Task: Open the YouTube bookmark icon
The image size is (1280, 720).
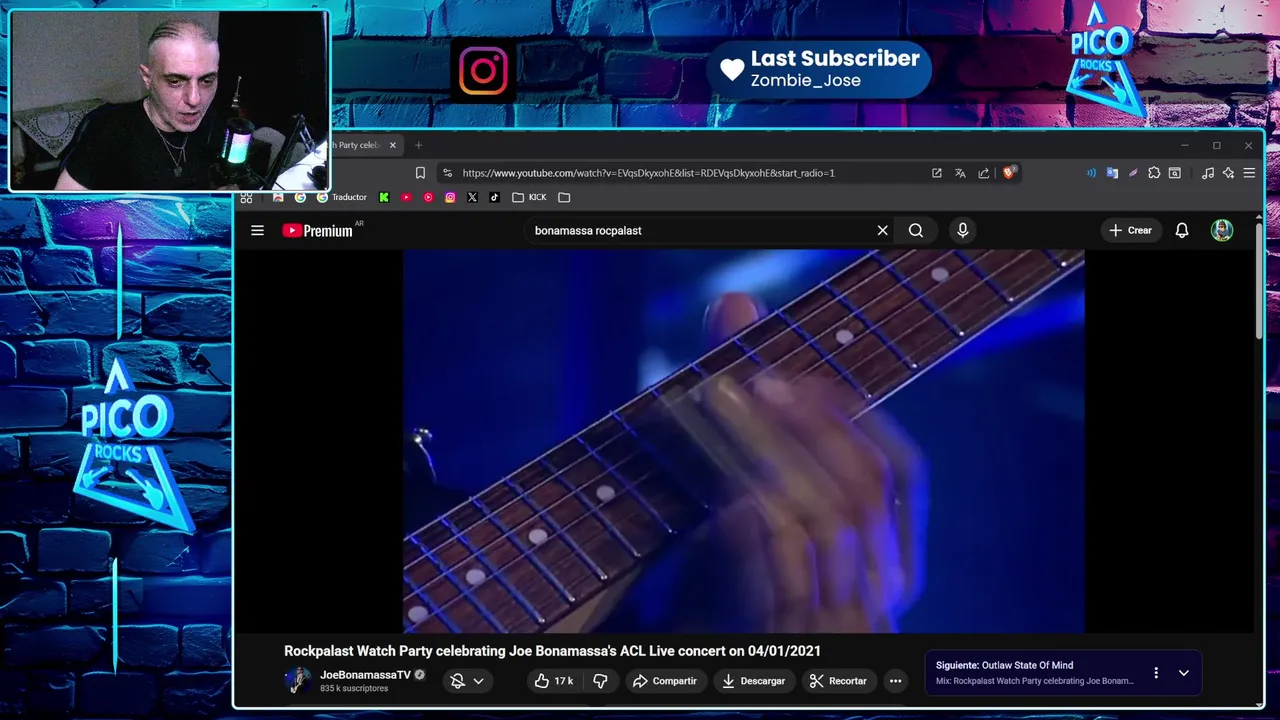Action: click(406, 197)
